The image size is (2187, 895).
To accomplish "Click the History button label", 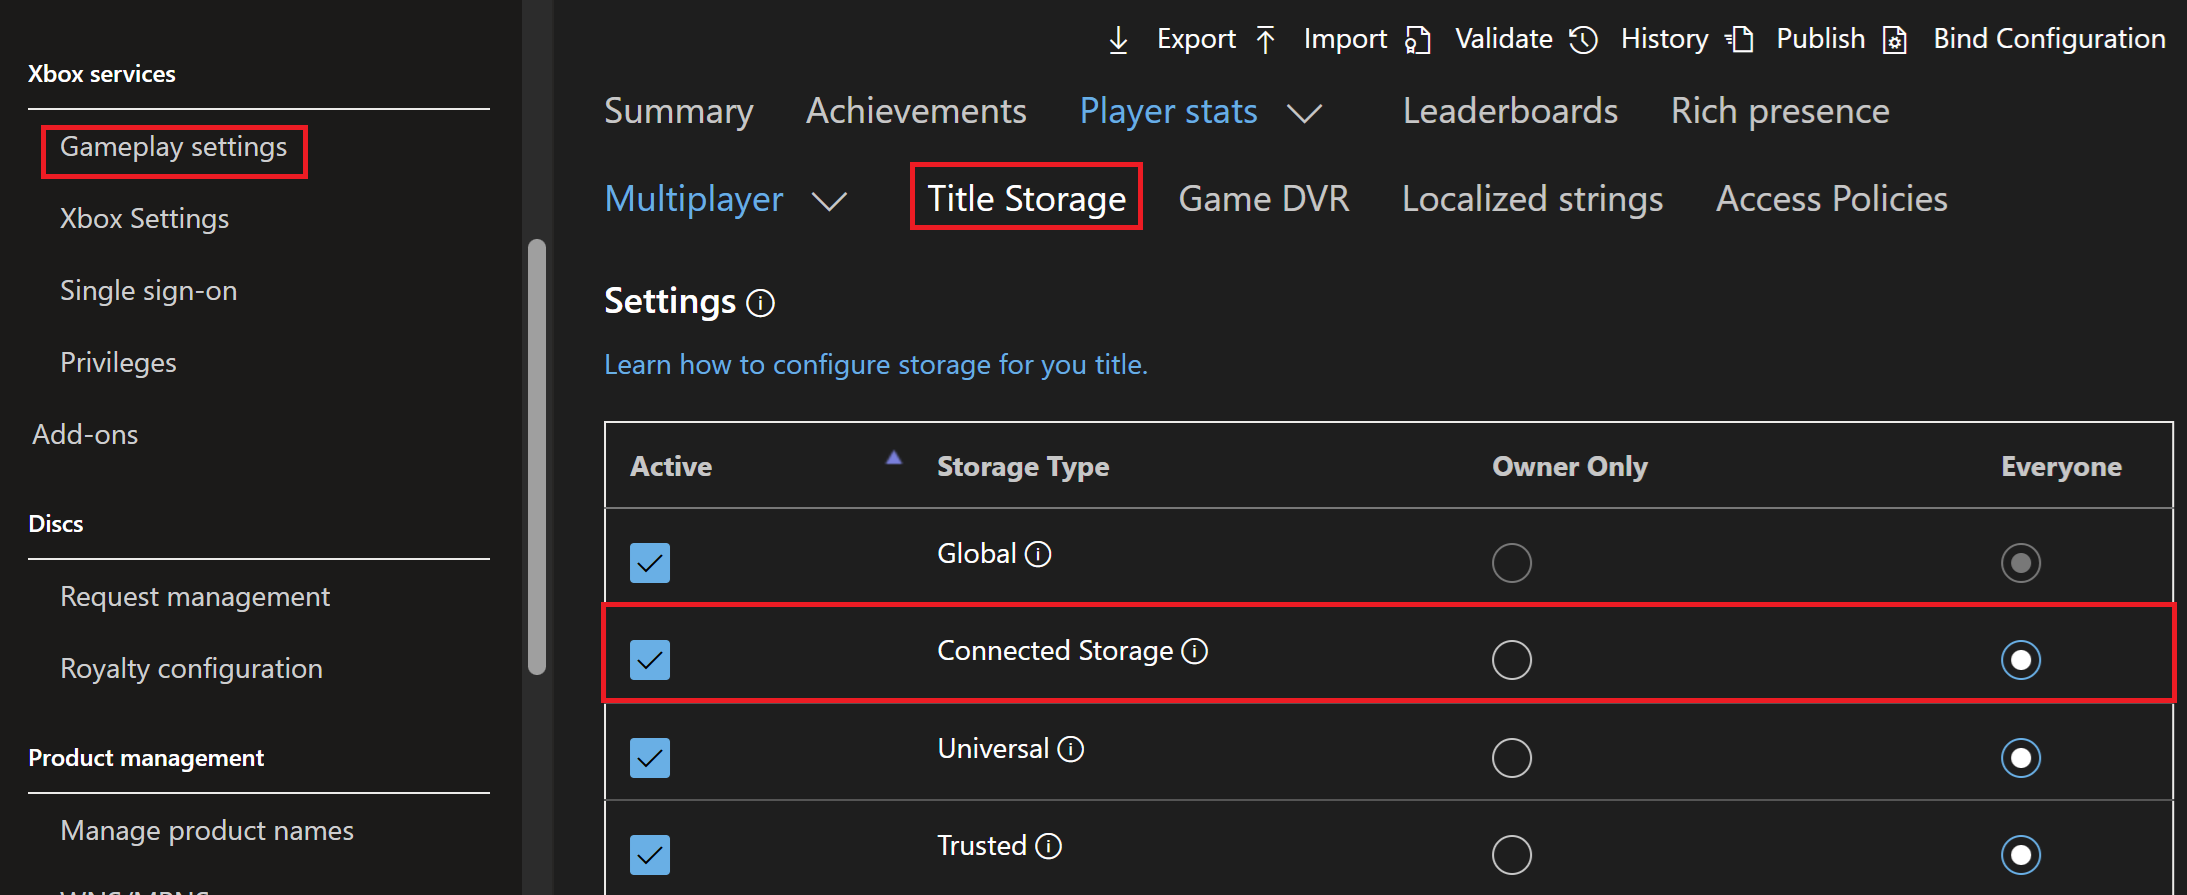I will click(1664, 39).
